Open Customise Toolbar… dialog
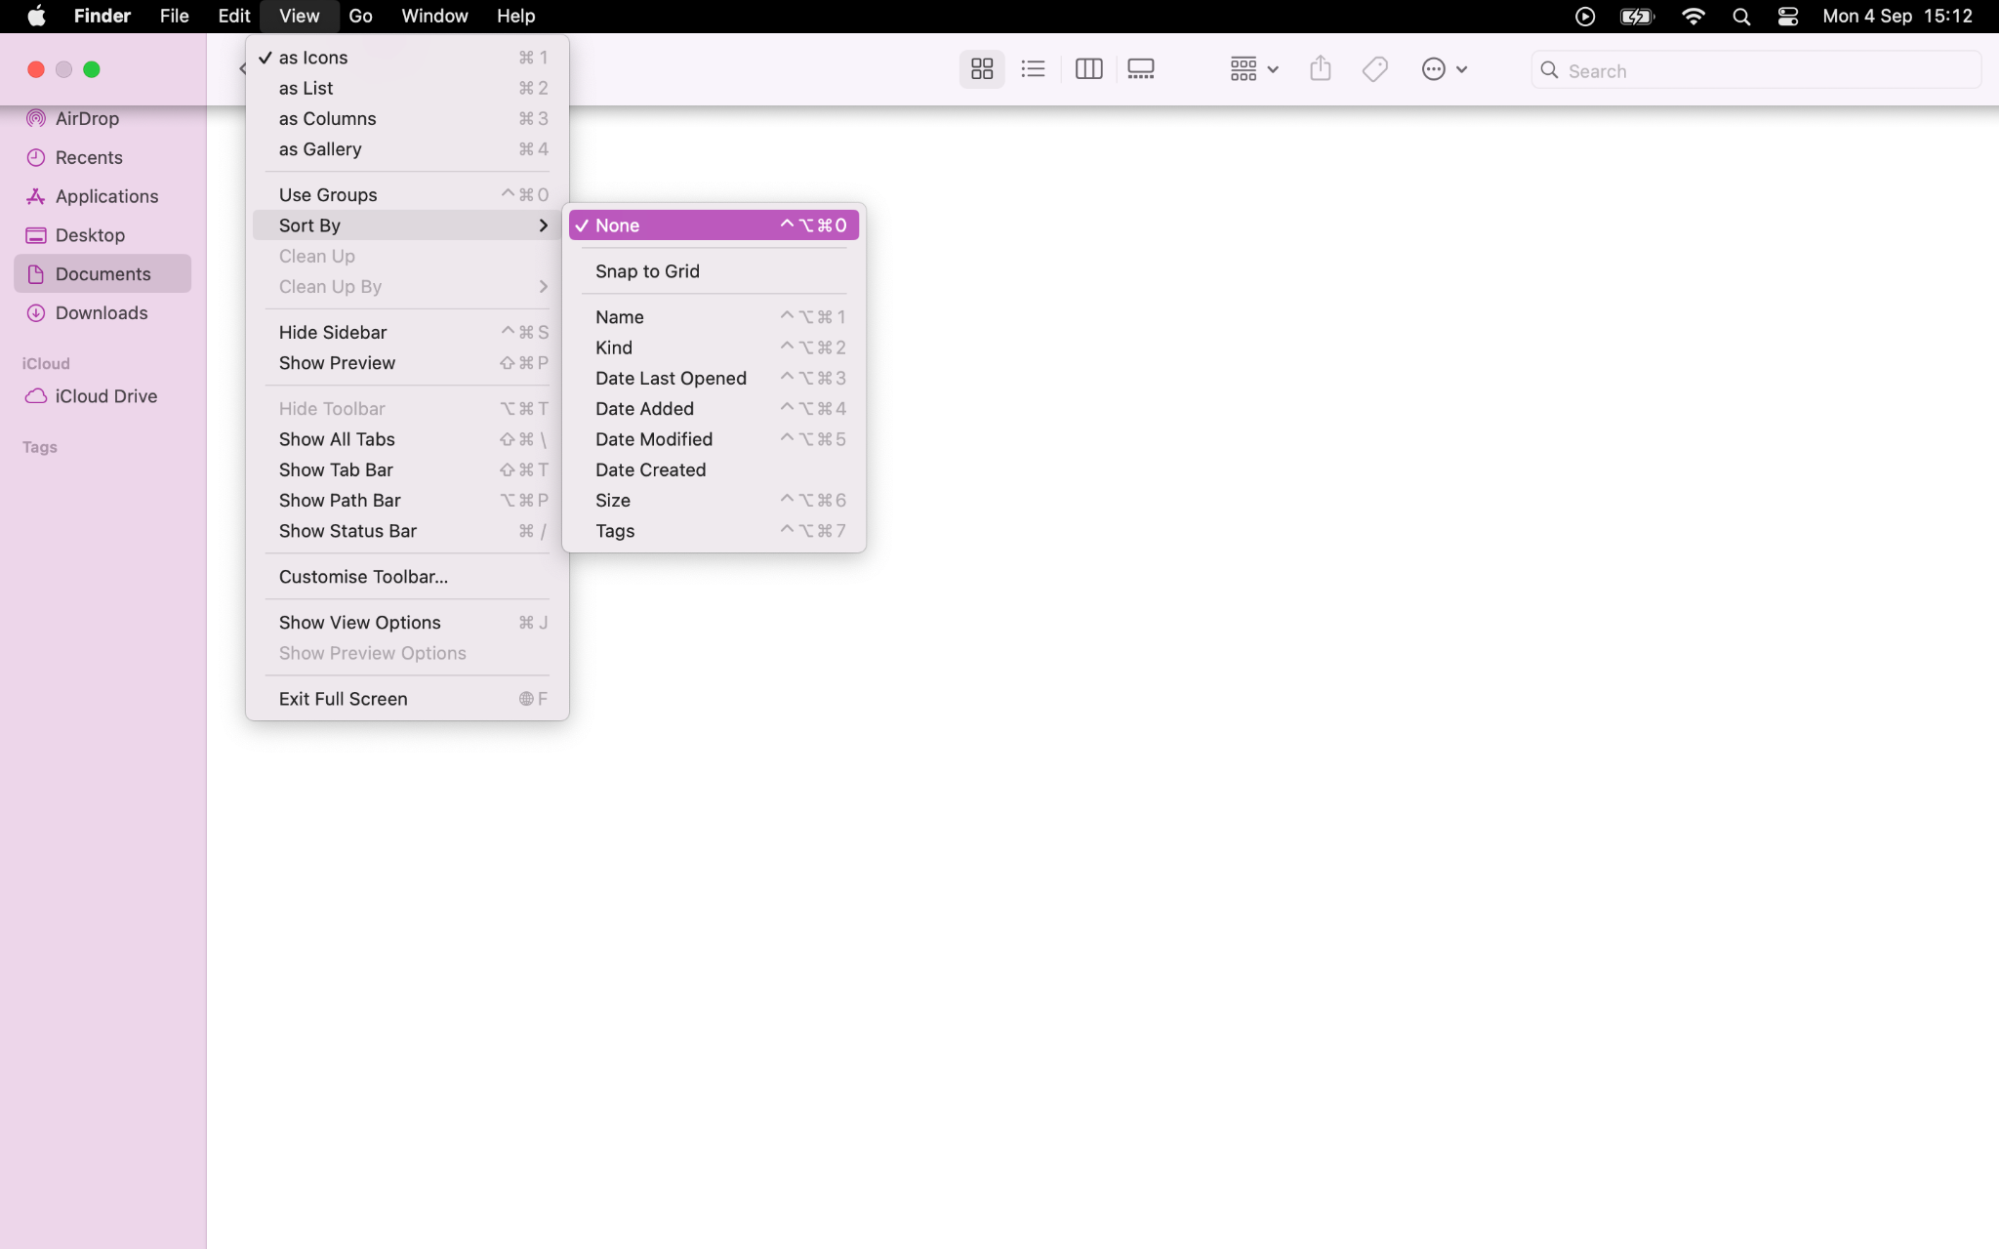This screenshot has height=1250, width=1999. pos(408,577)
